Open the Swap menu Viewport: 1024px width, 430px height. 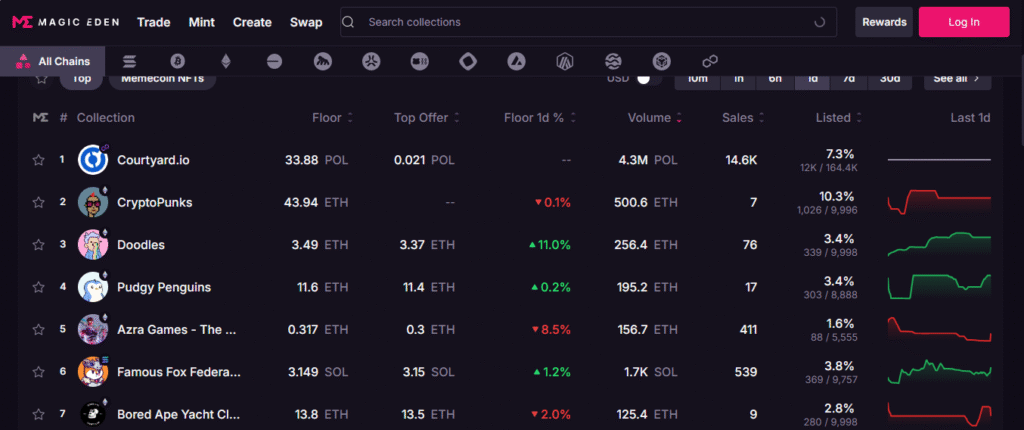(x=306, y=22)
